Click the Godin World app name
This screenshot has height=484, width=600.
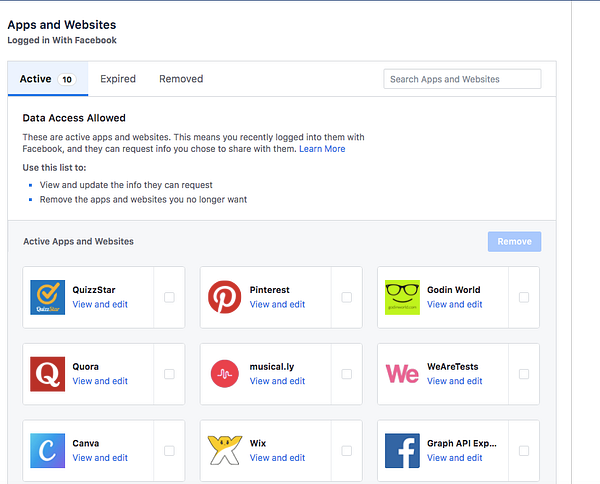pos(453,290)
